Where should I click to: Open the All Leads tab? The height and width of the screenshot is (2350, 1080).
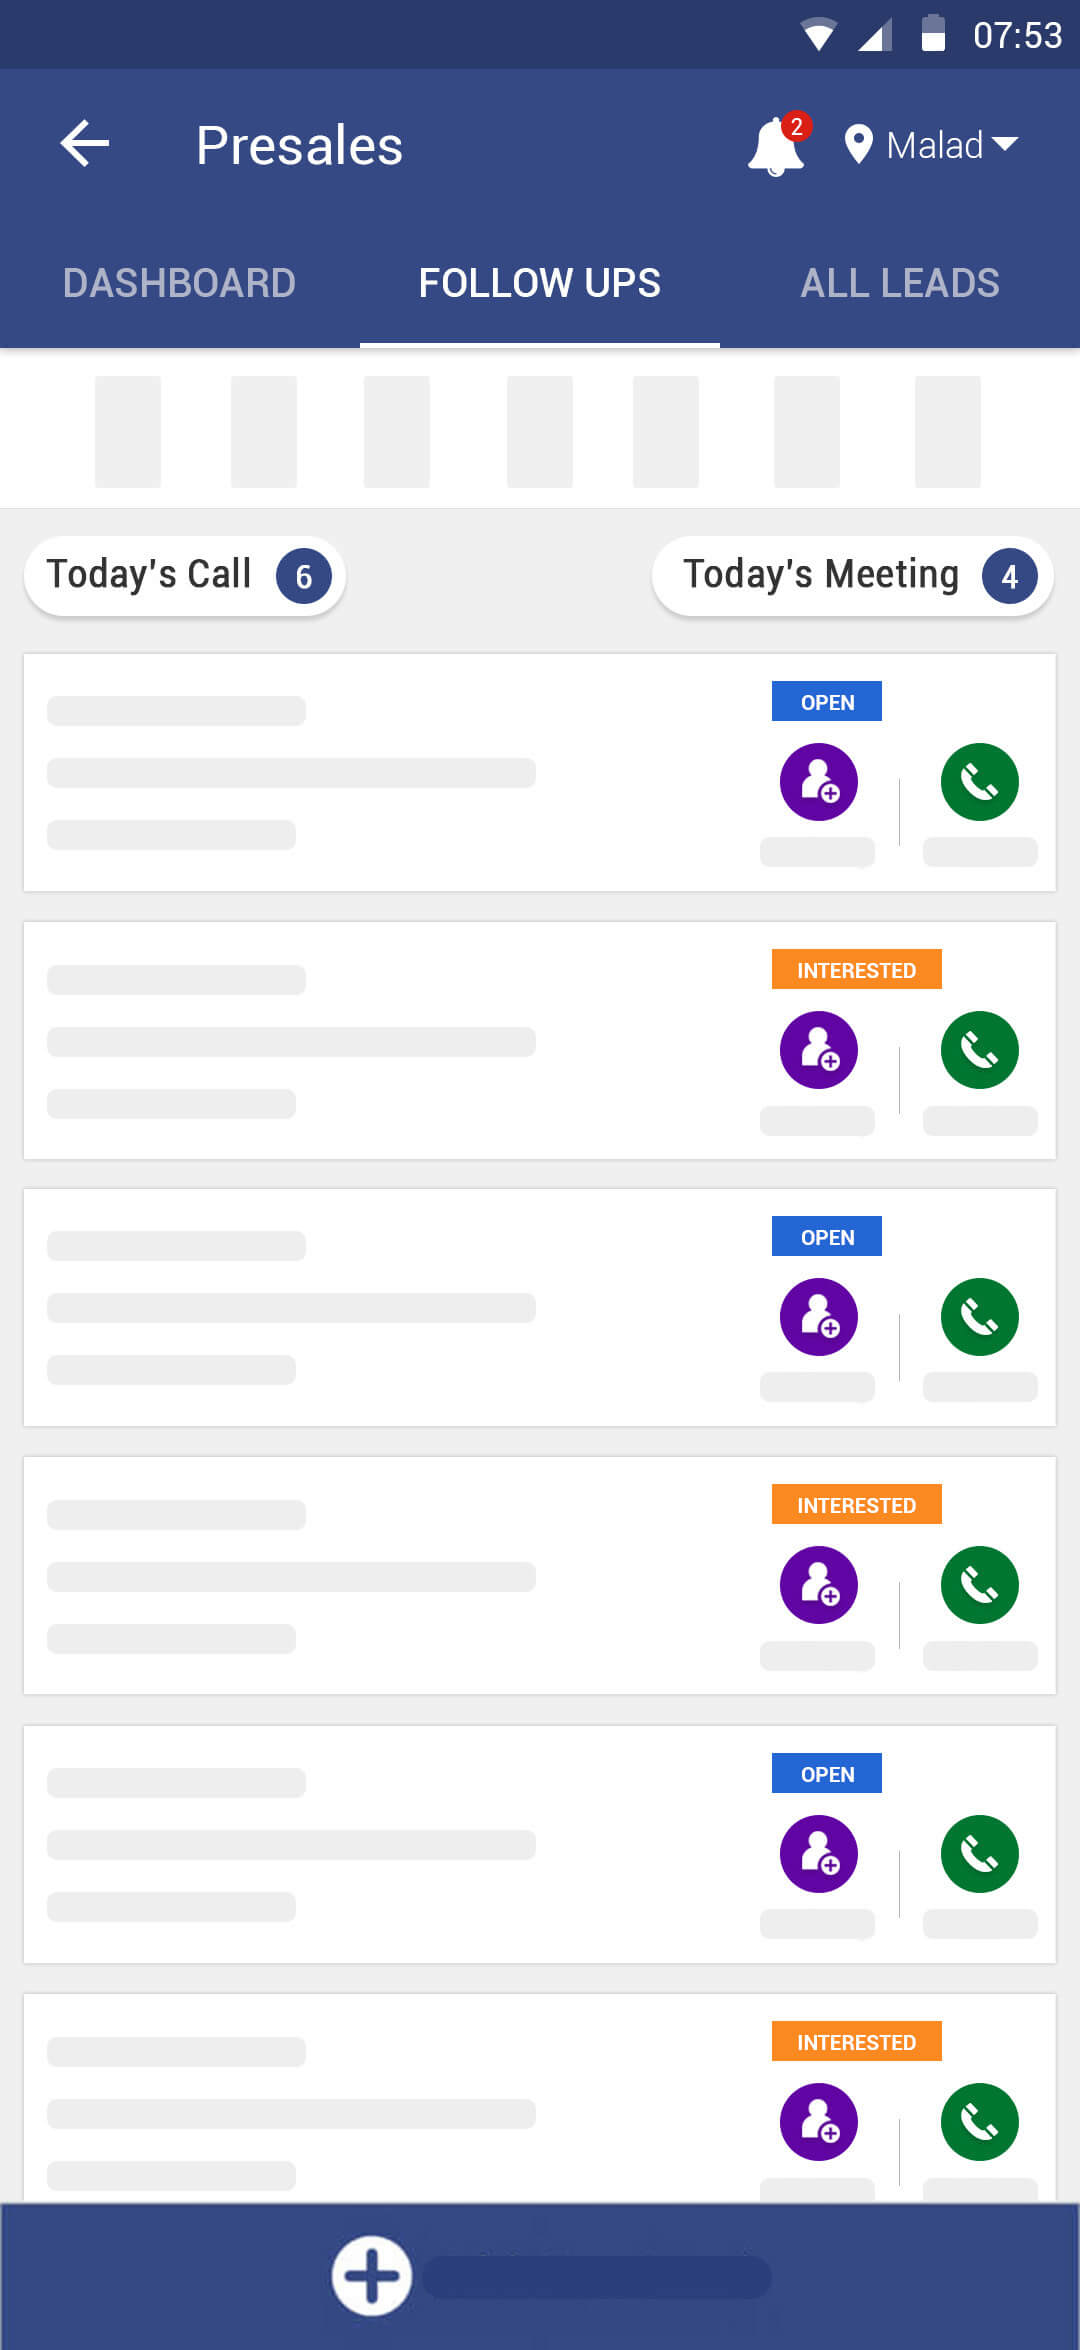tap(900, 283)
